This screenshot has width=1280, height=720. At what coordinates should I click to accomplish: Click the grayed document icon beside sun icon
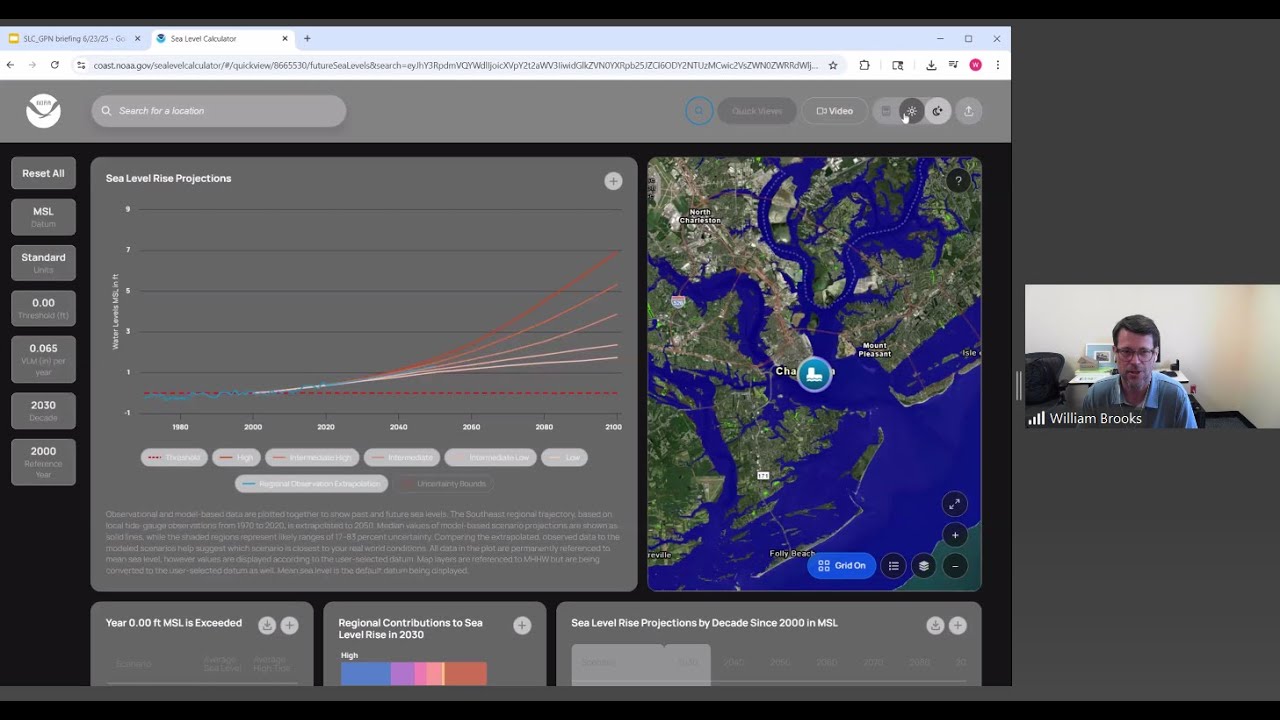[x=885, y=111]
